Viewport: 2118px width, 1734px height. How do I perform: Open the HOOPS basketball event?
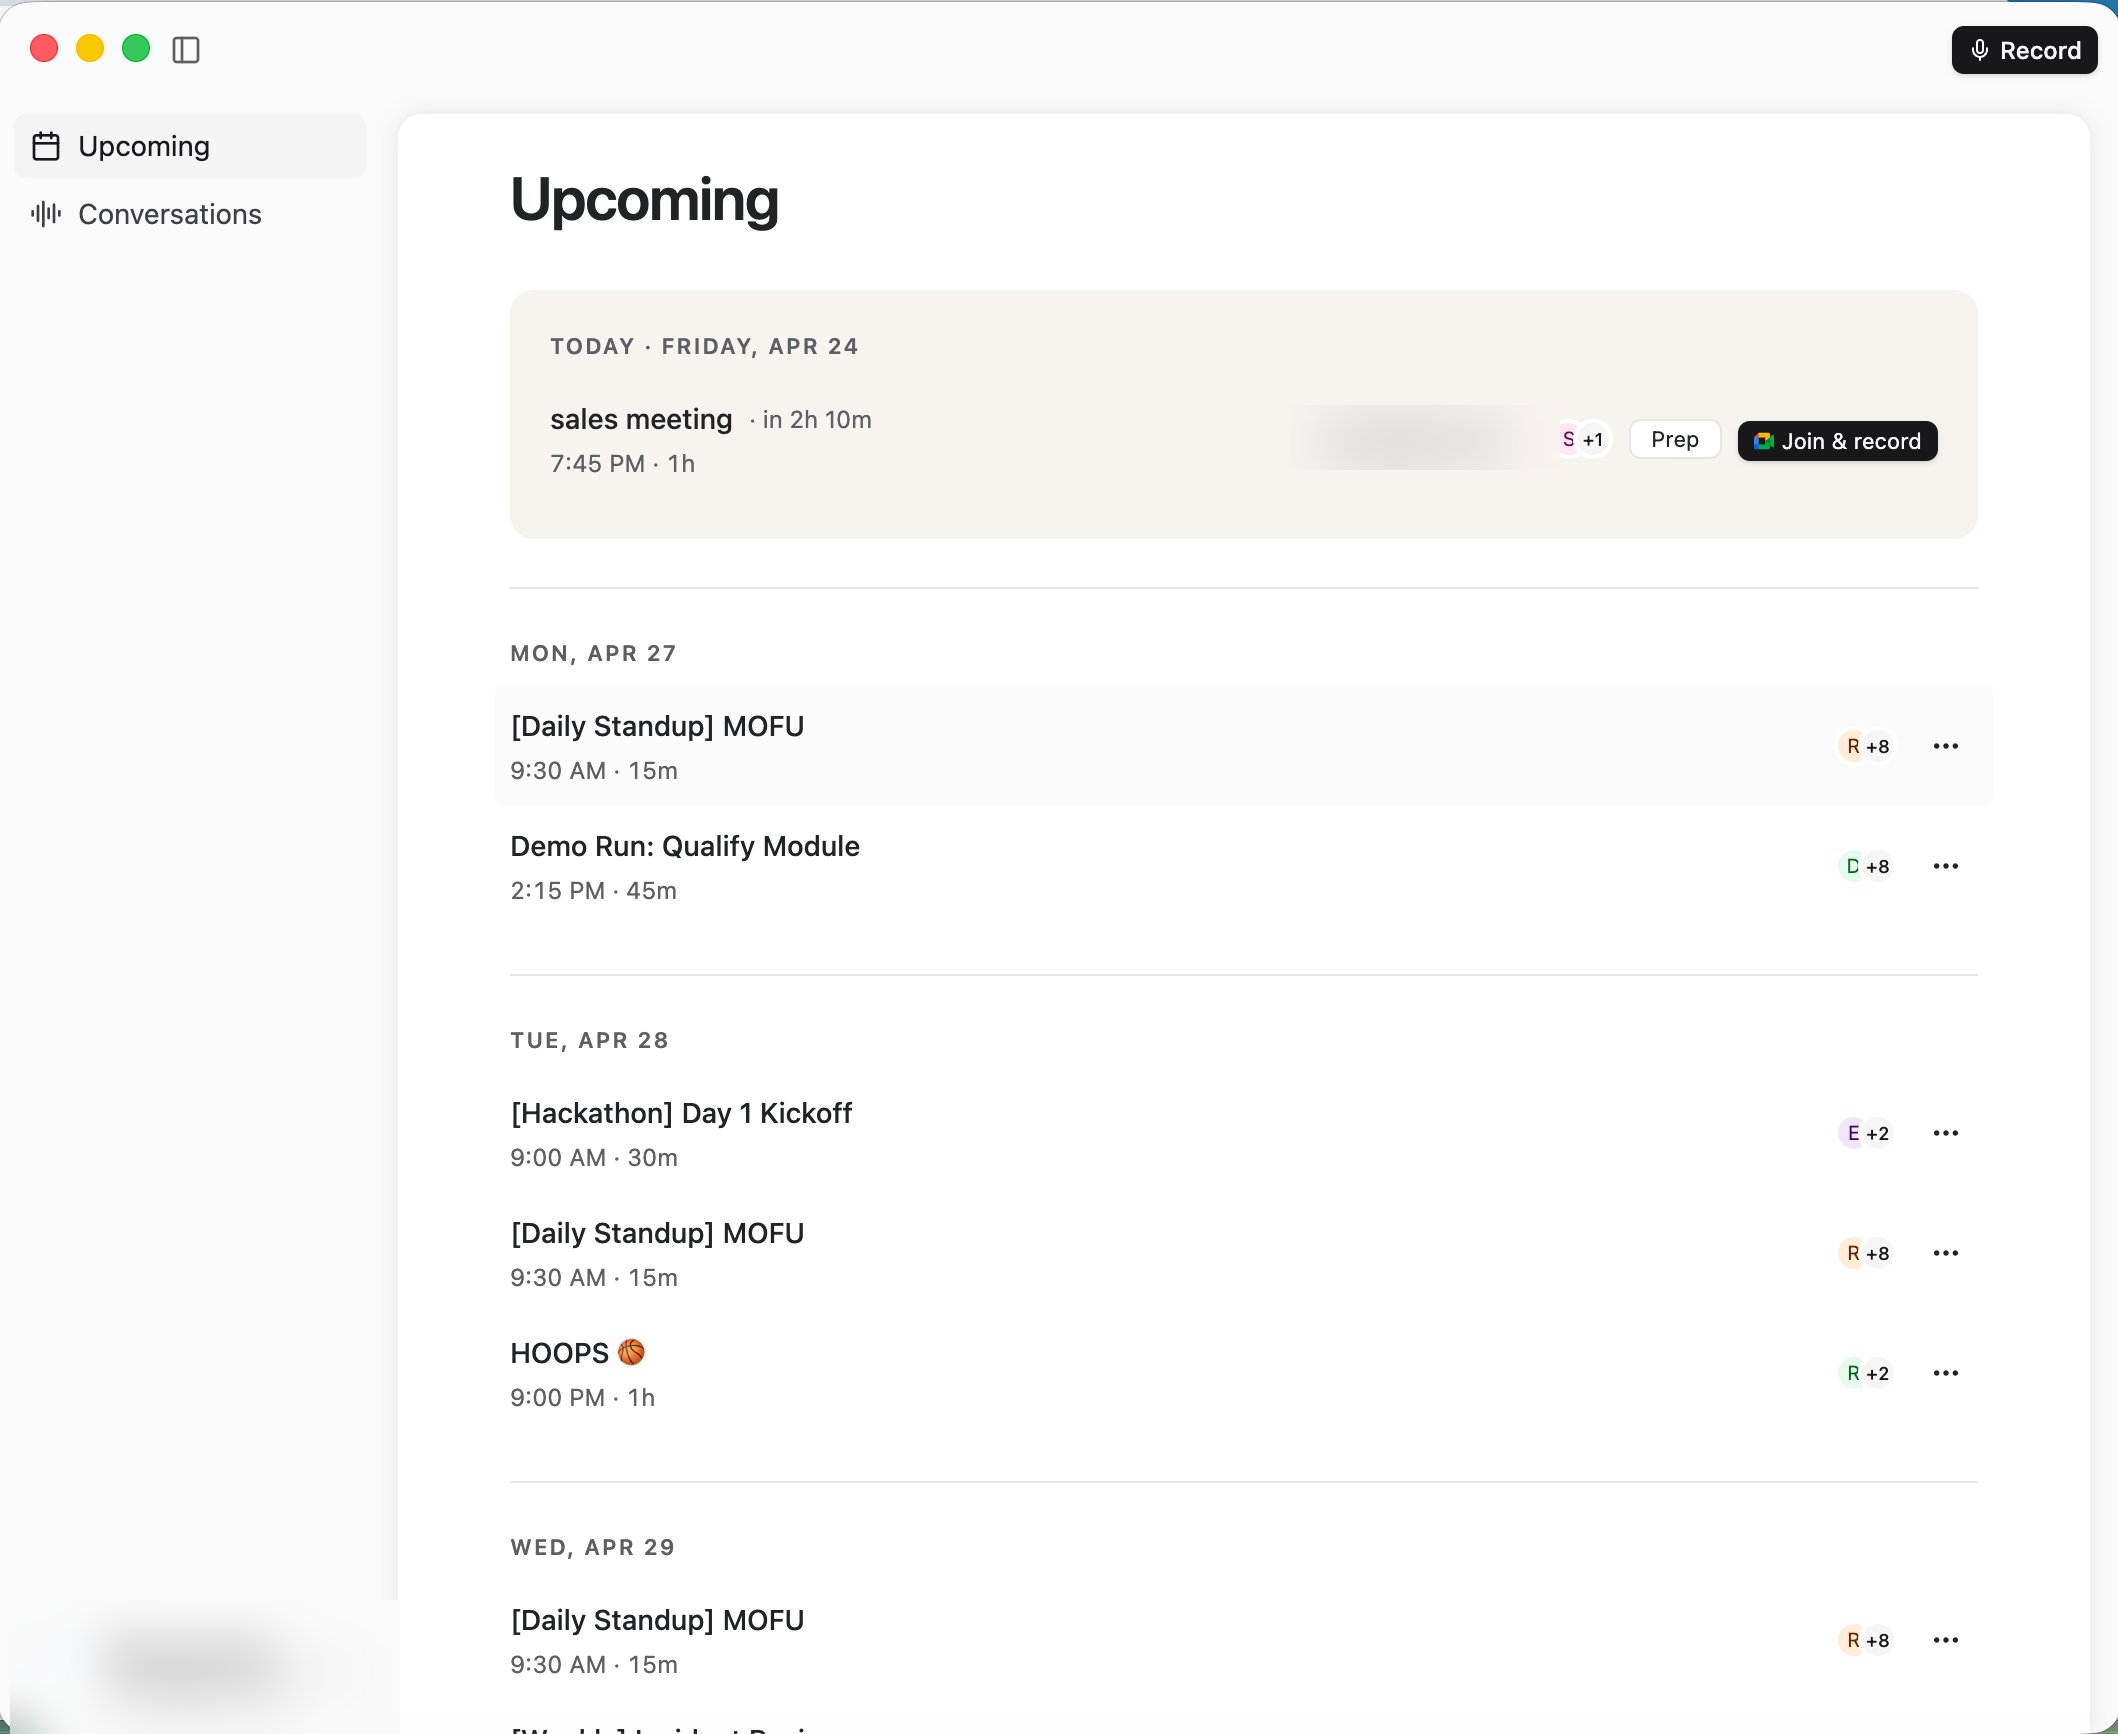(x=1243, y=1373)
